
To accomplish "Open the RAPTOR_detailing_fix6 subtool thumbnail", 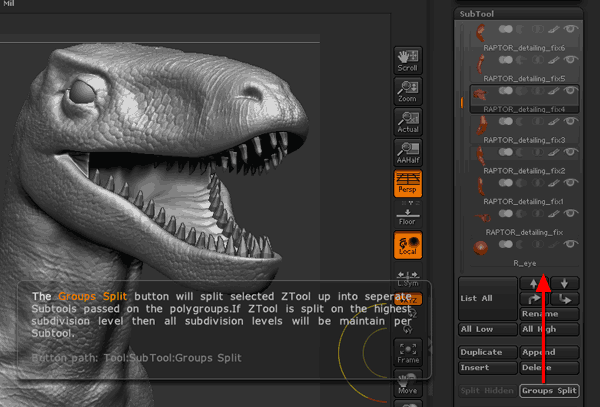I will pyautogui.click(x=480, y=33).
